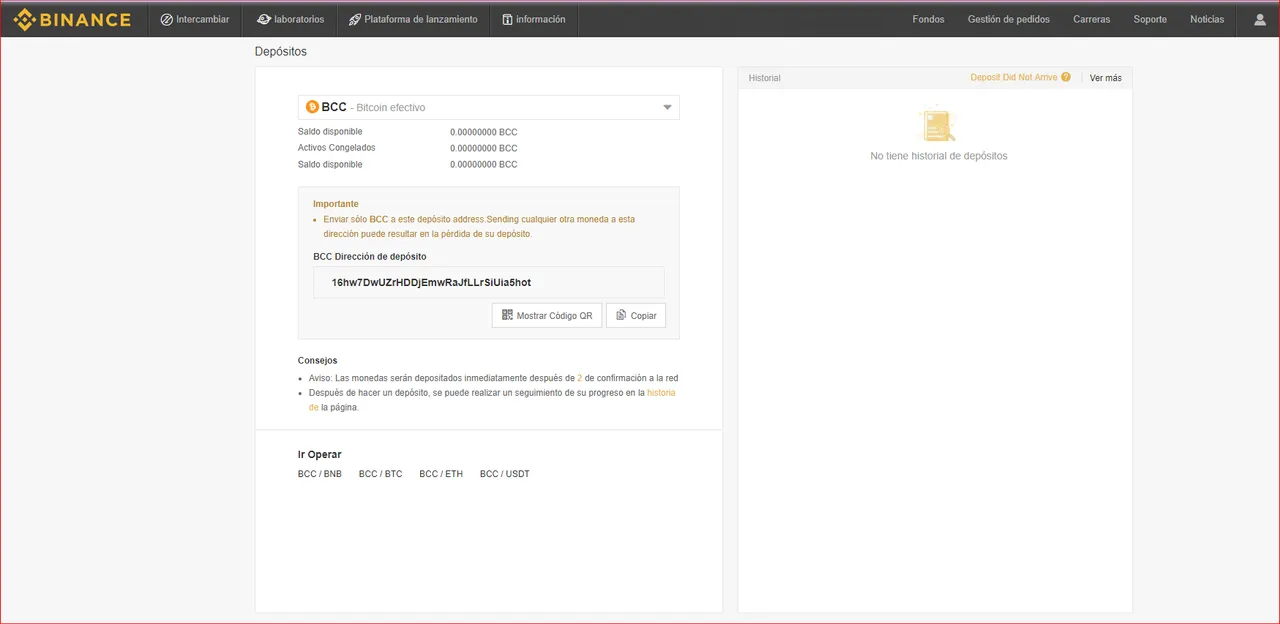The width and height of the screenshot is (1280, 624).
Task: Click the Activos Congelados label
Action: click(337, 148)
